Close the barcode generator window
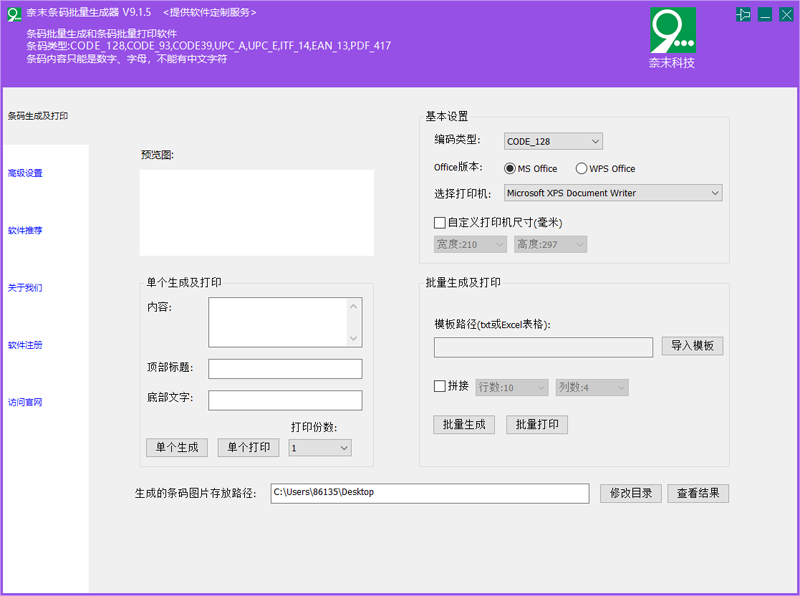 785,14
